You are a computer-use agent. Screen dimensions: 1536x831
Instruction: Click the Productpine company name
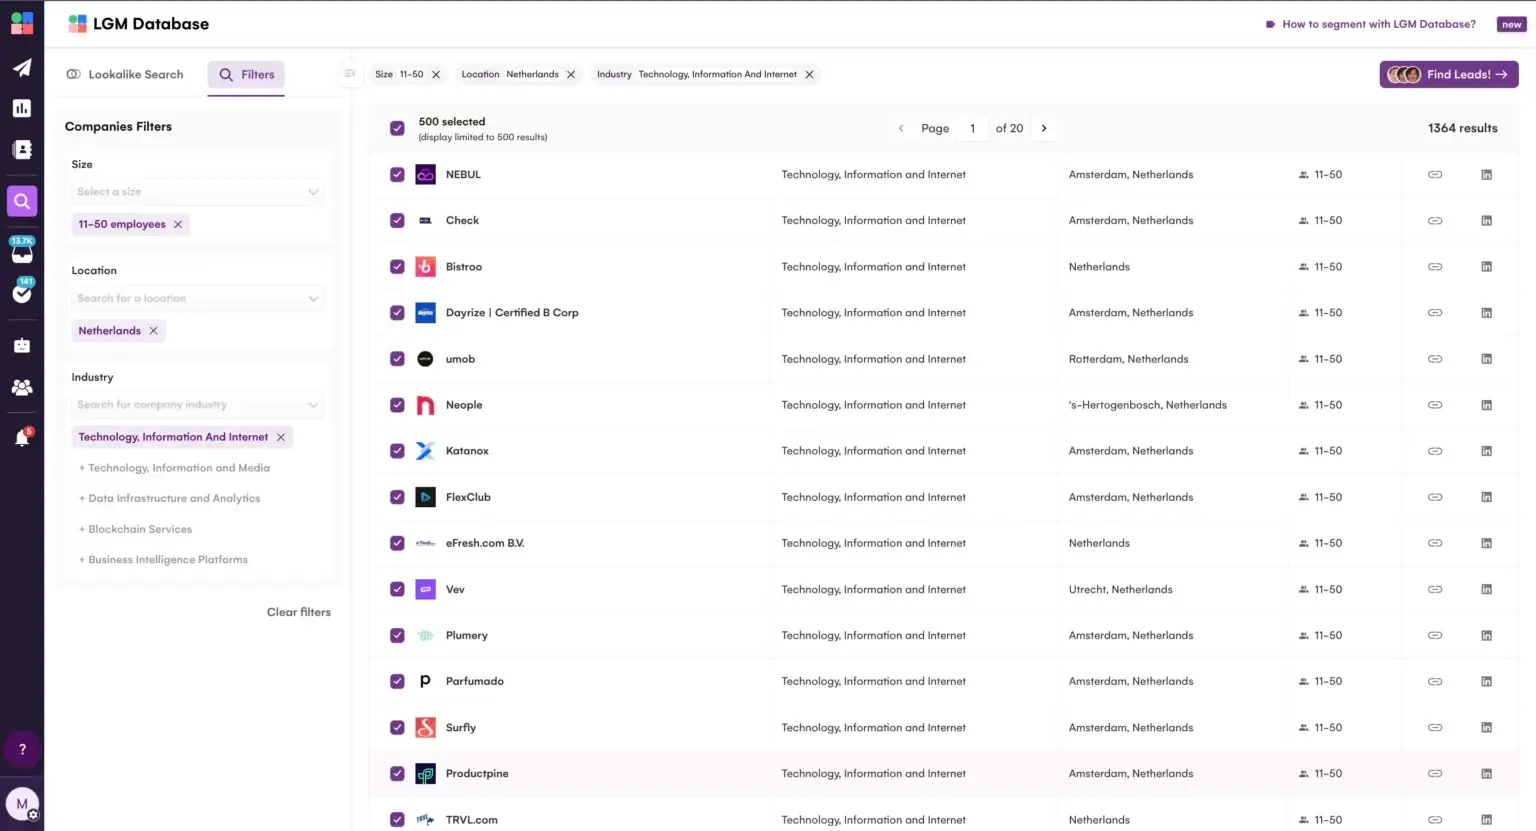tap(477, 774)
